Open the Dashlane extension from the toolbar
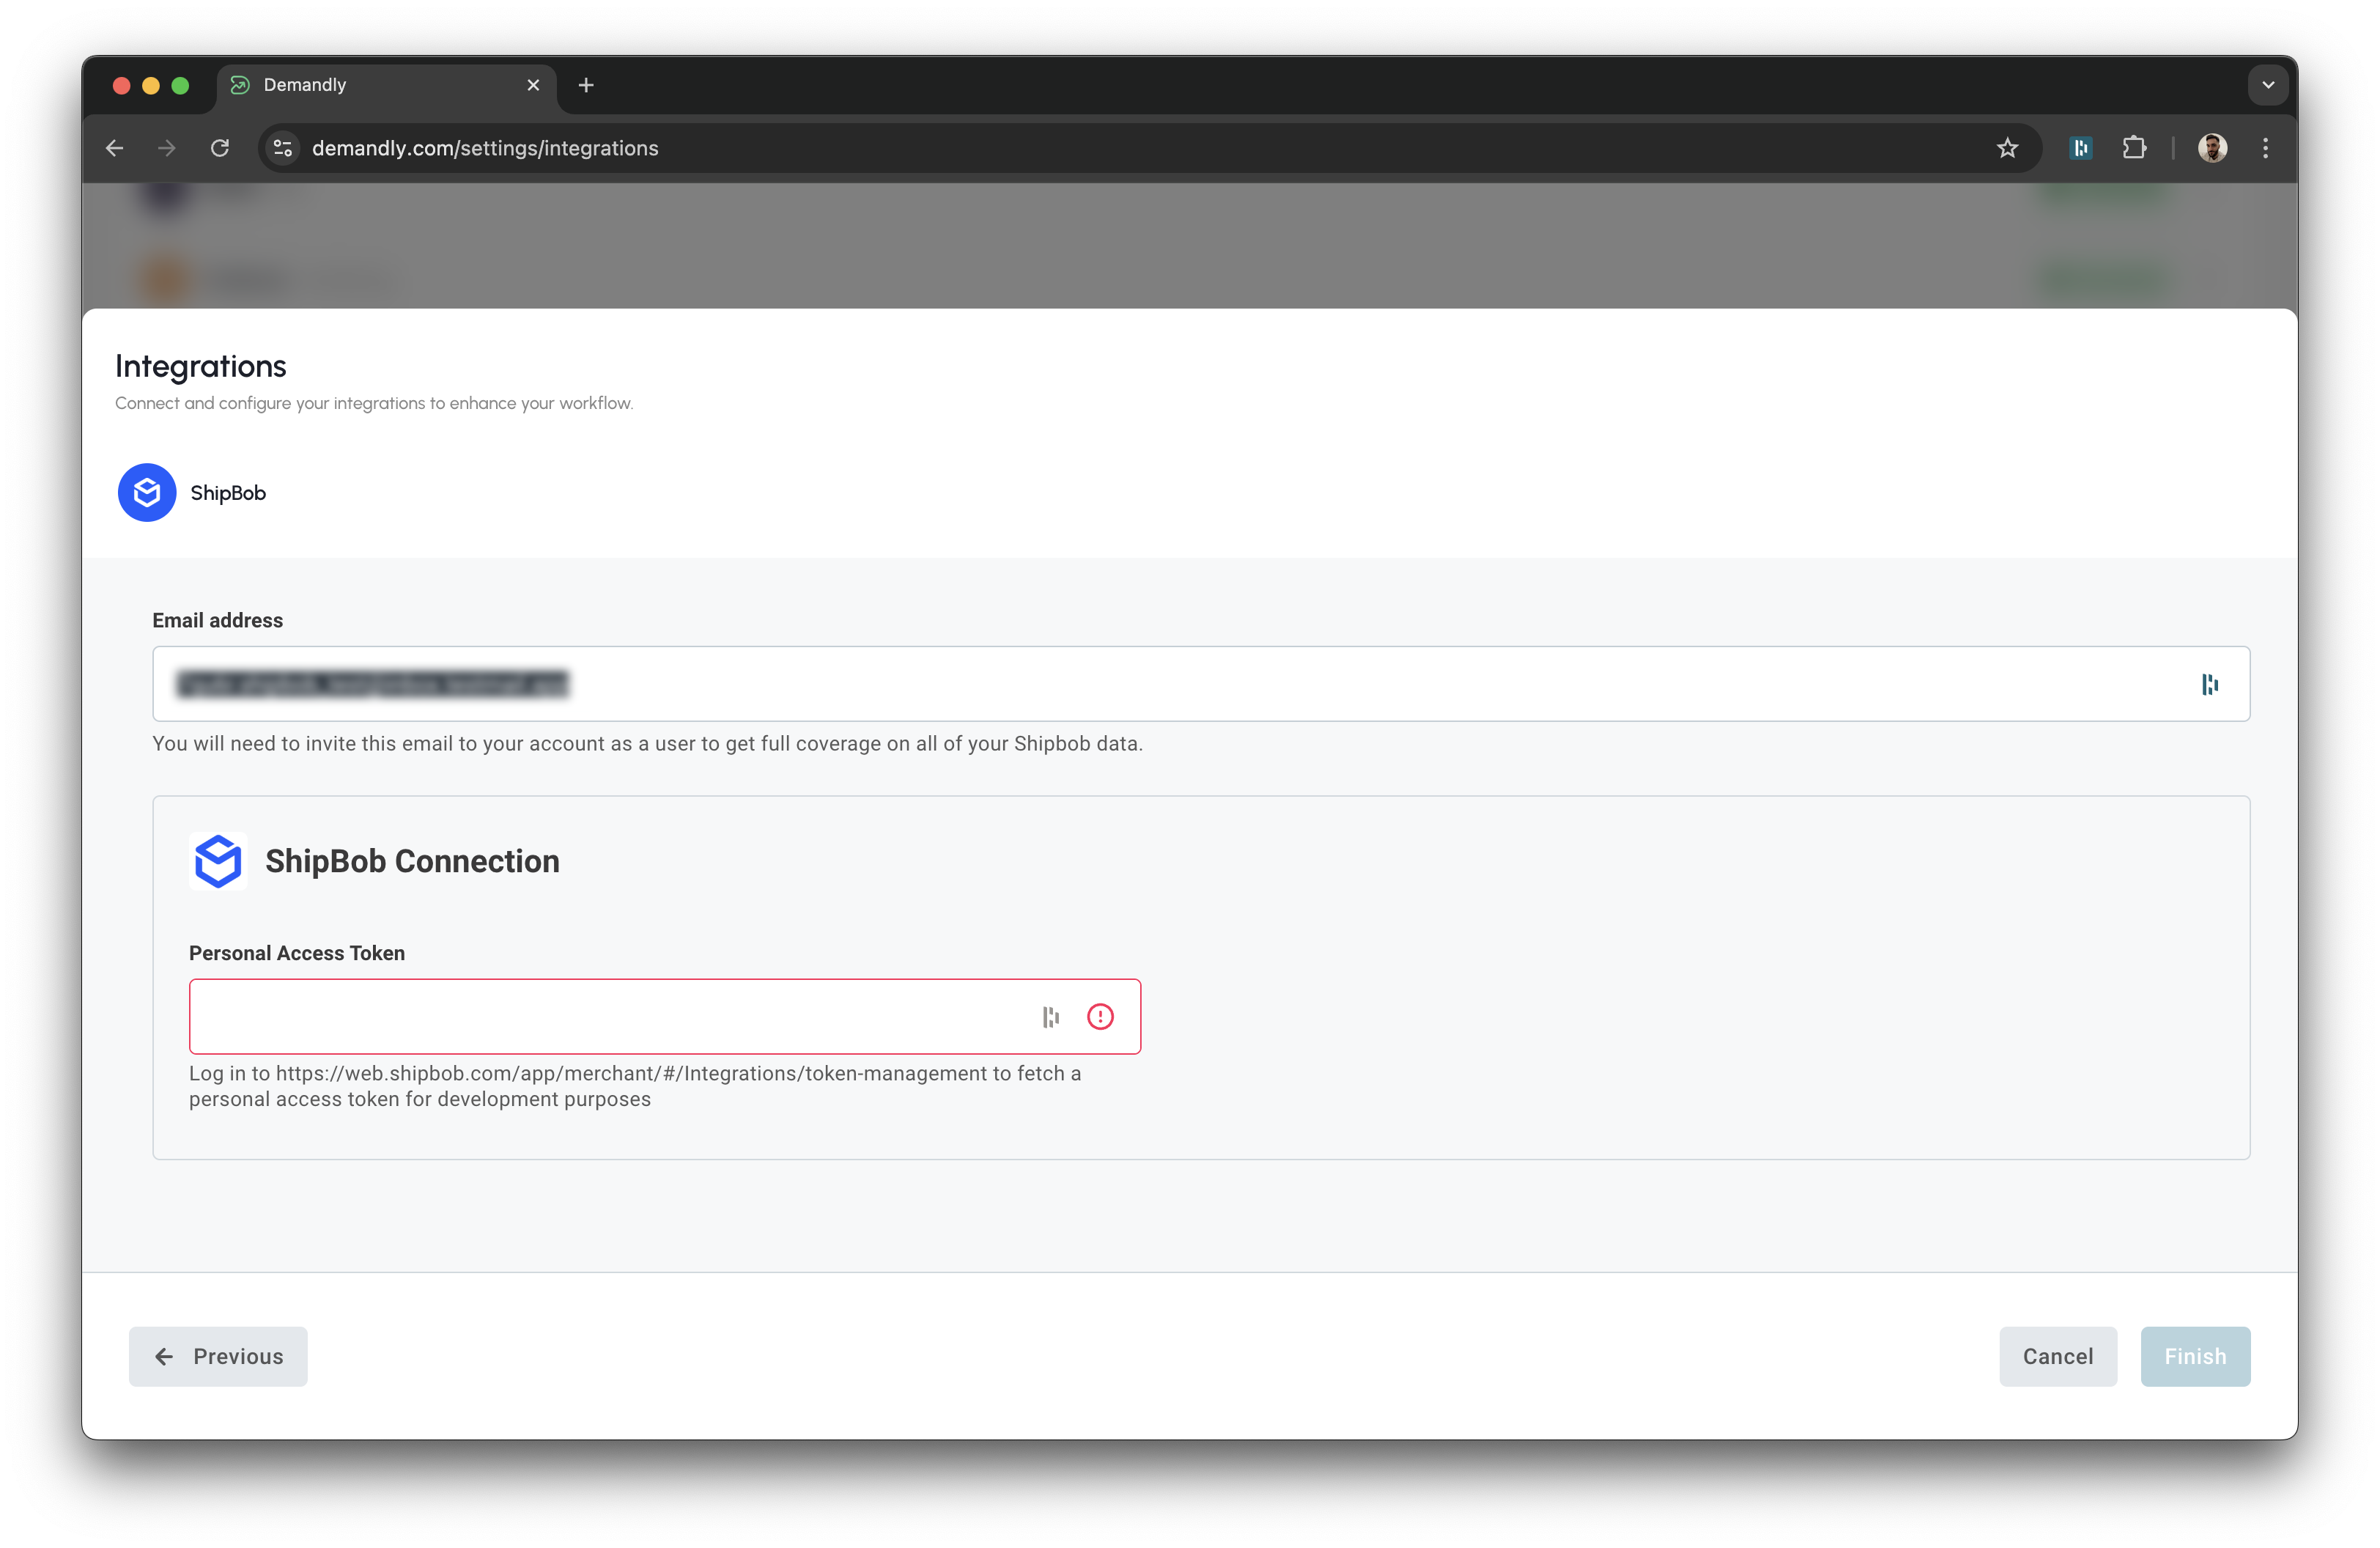The width and height of the screenshot is (2380, 1548). coord(2081,147)
